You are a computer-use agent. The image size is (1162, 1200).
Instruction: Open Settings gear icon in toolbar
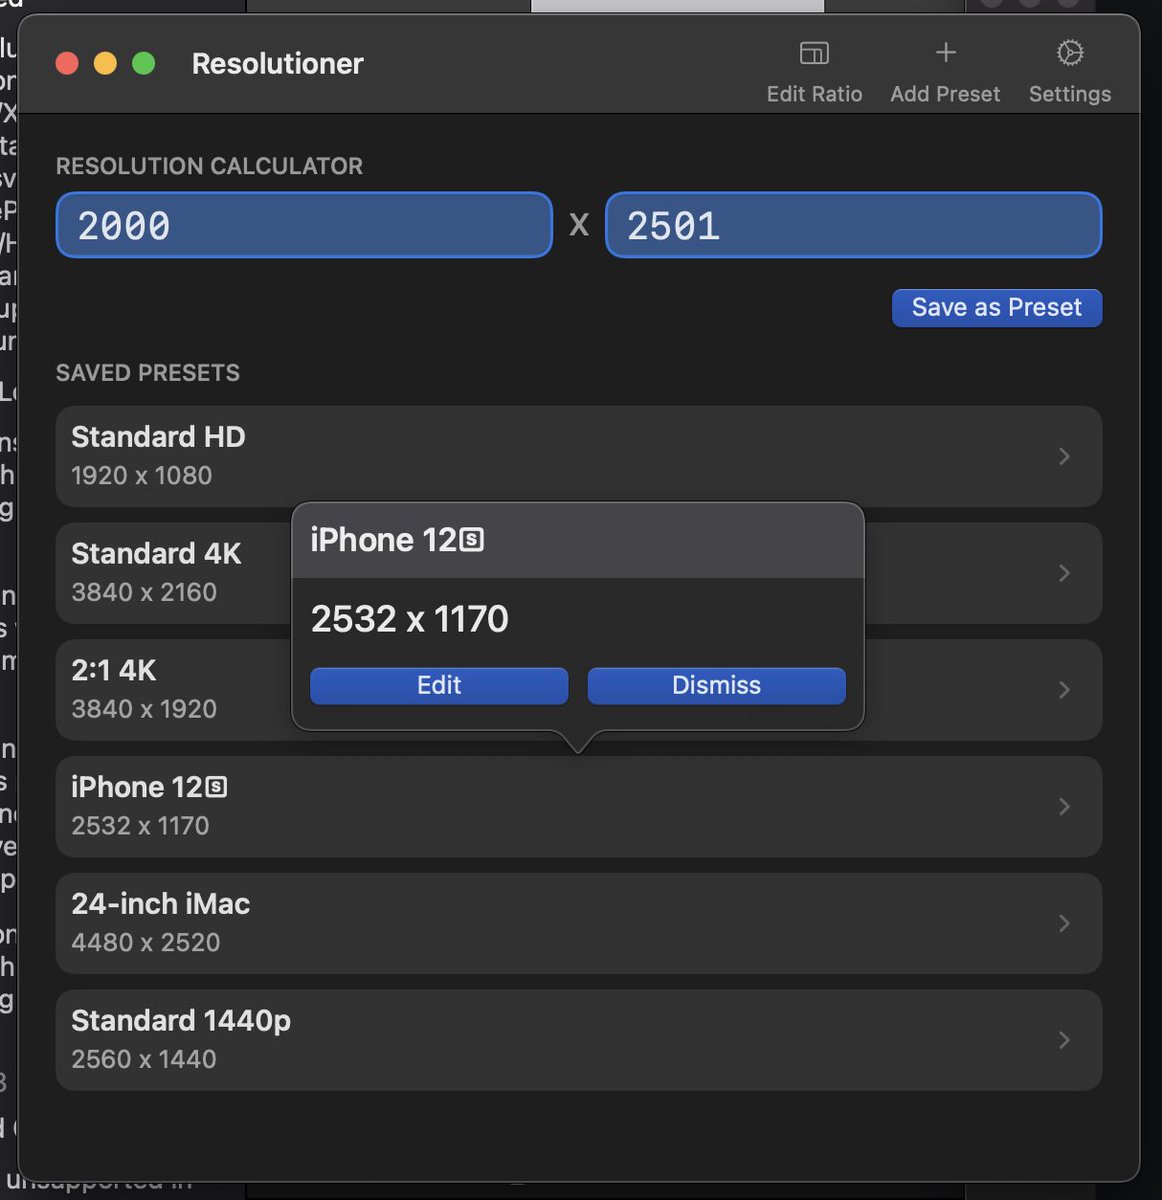coord(1070,53)
